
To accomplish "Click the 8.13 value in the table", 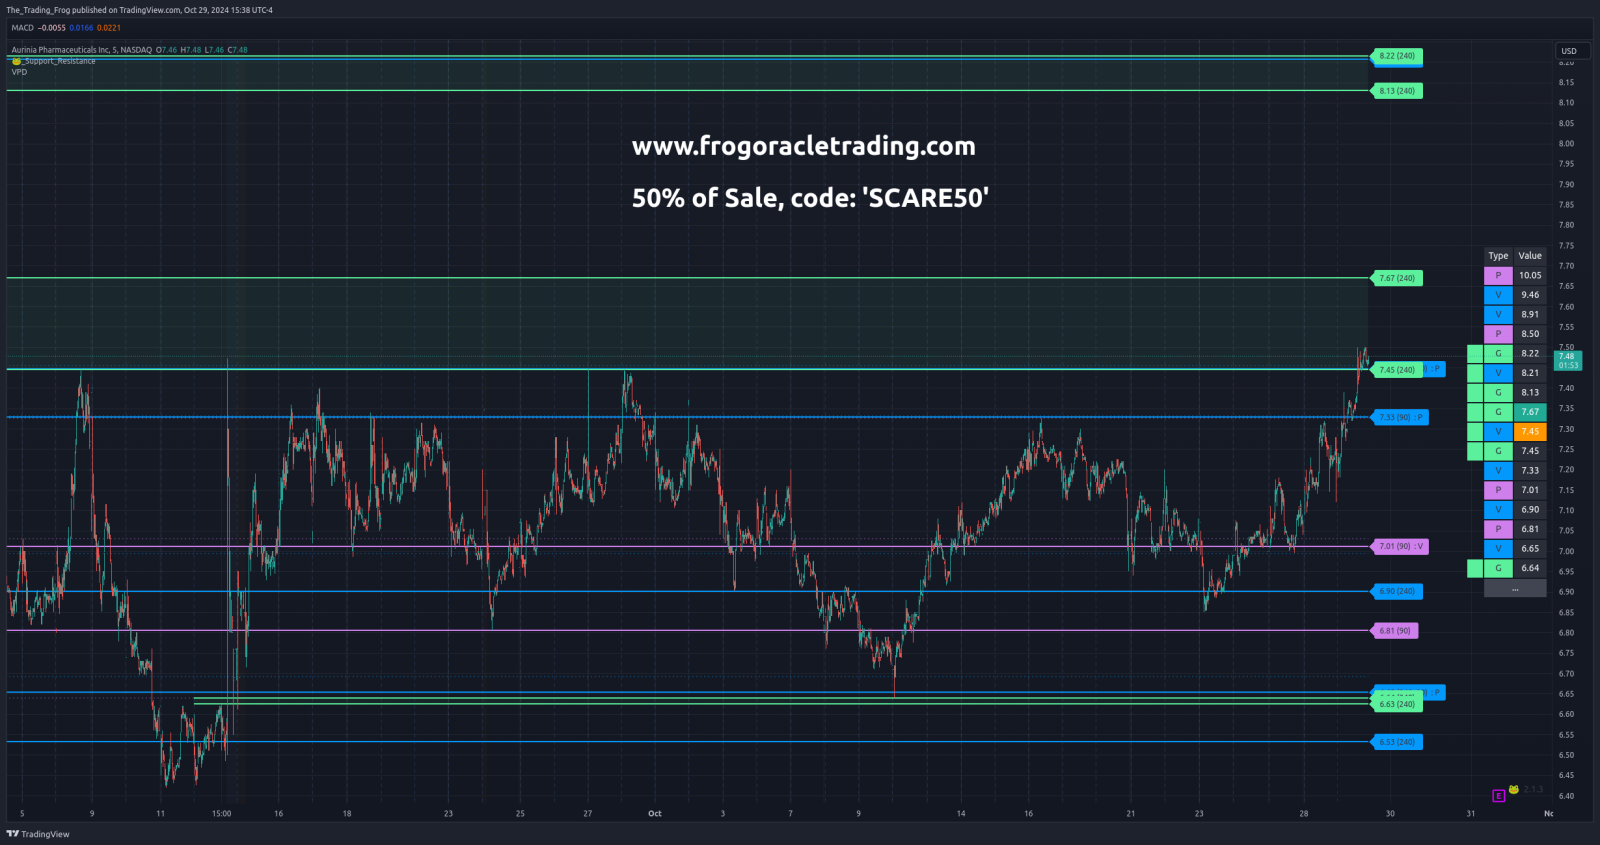I will click(x=1530, y=392).
